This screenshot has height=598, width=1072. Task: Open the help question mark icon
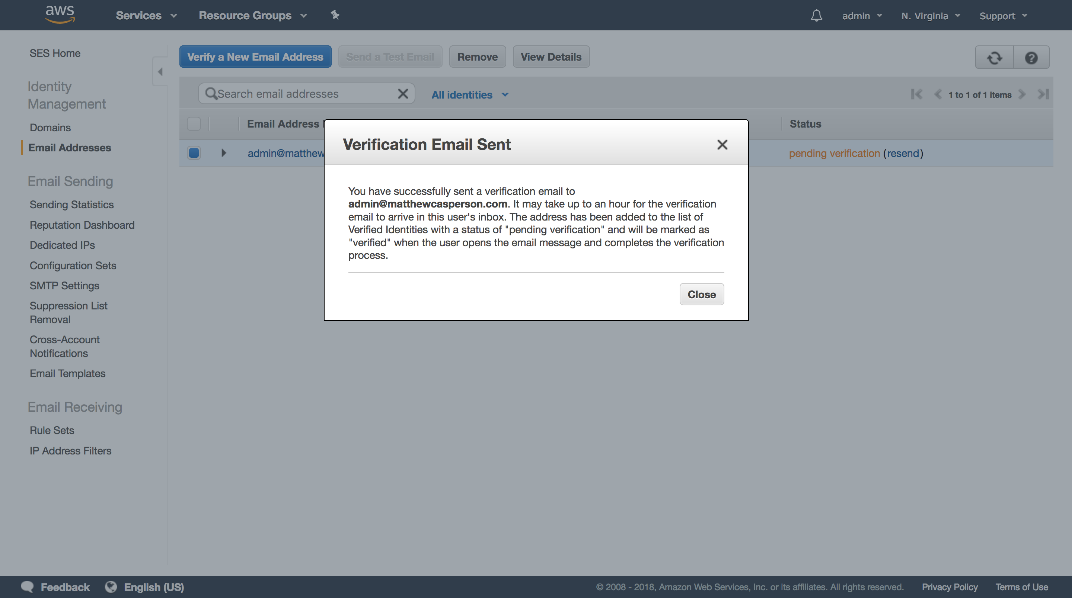[1031, 57]
